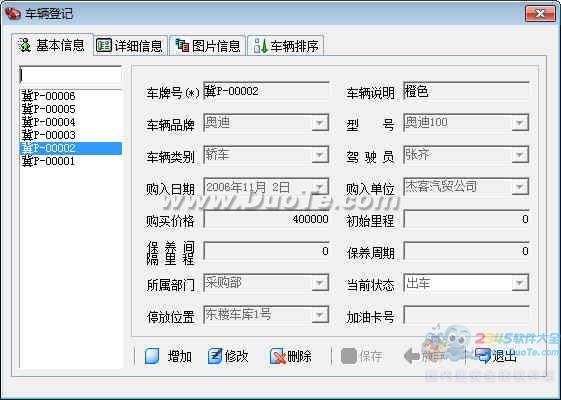Click the 增加 (add) icon button

(152, 356)
